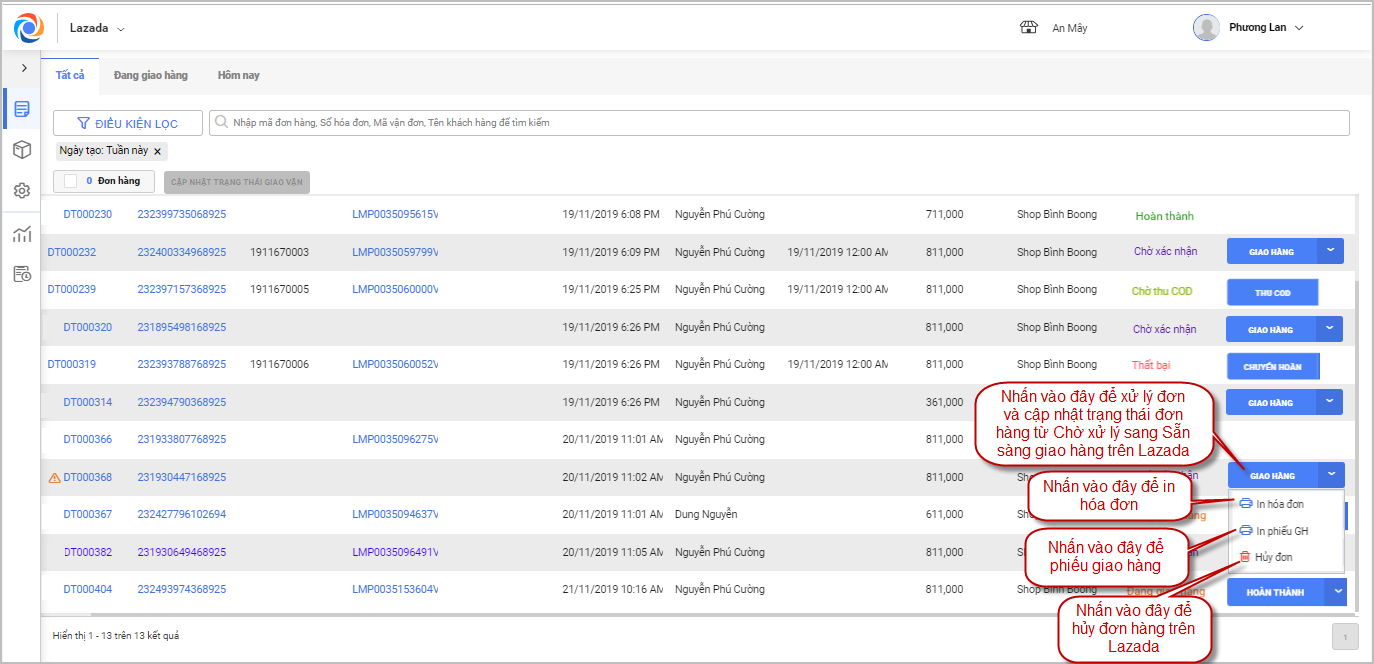Open the Lazada channel dropdown
The image size is (1374, 664).
[x=97, y=28]
